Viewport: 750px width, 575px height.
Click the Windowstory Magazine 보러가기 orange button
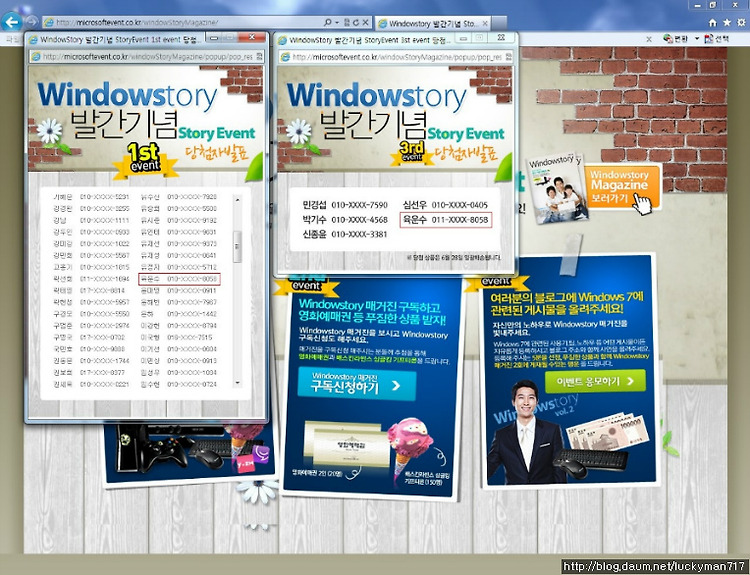pyautogui.click(x=622, y=186)
